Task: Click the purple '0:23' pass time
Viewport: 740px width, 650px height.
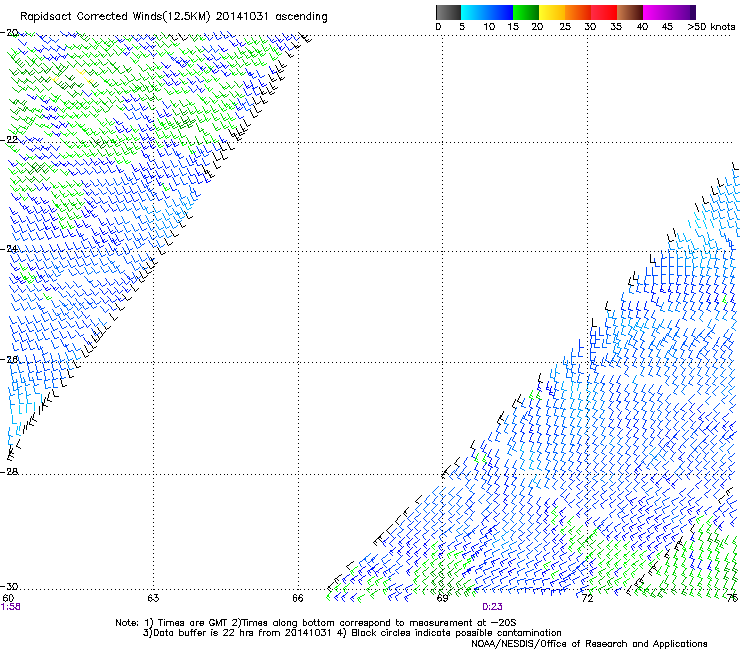Action: click(x=492, y=607)
